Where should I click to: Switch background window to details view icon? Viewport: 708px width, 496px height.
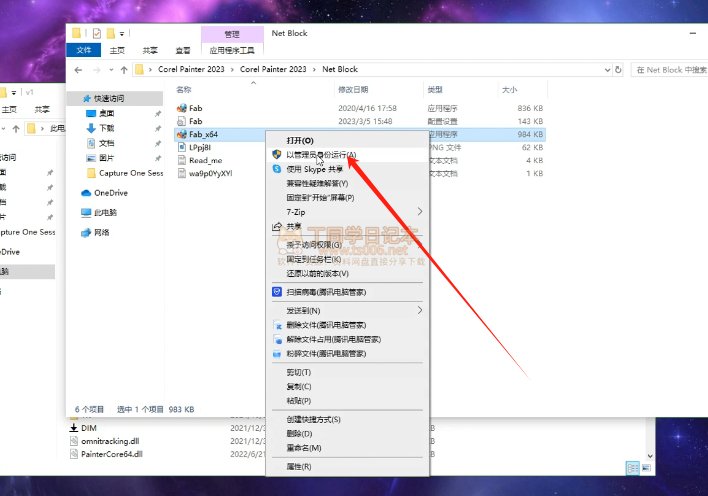point(633,468)
